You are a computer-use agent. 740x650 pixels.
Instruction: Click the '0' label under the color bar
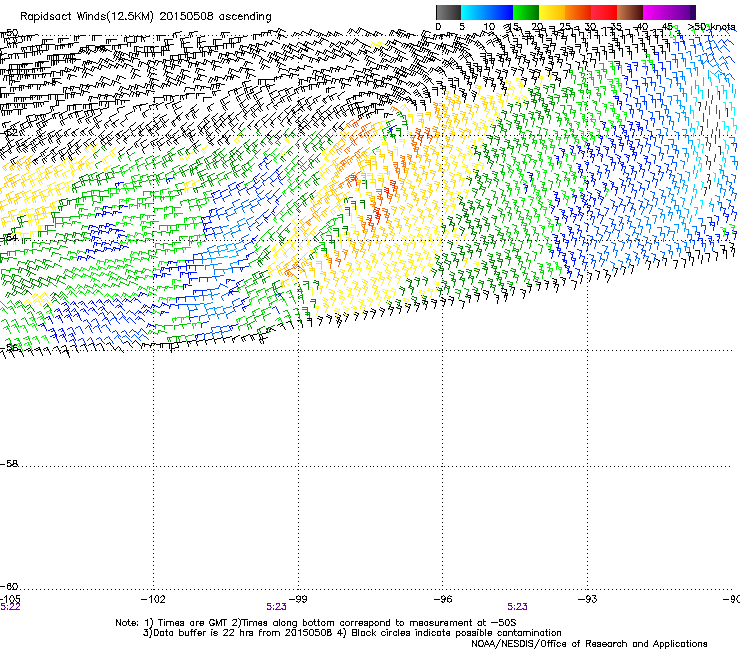click(438, 27)
